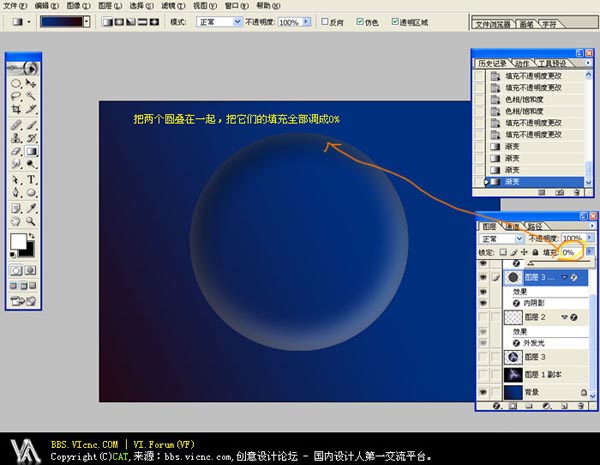Switch to Quick Mask mode
Screen dimensions: 600x465
[31, 271]
